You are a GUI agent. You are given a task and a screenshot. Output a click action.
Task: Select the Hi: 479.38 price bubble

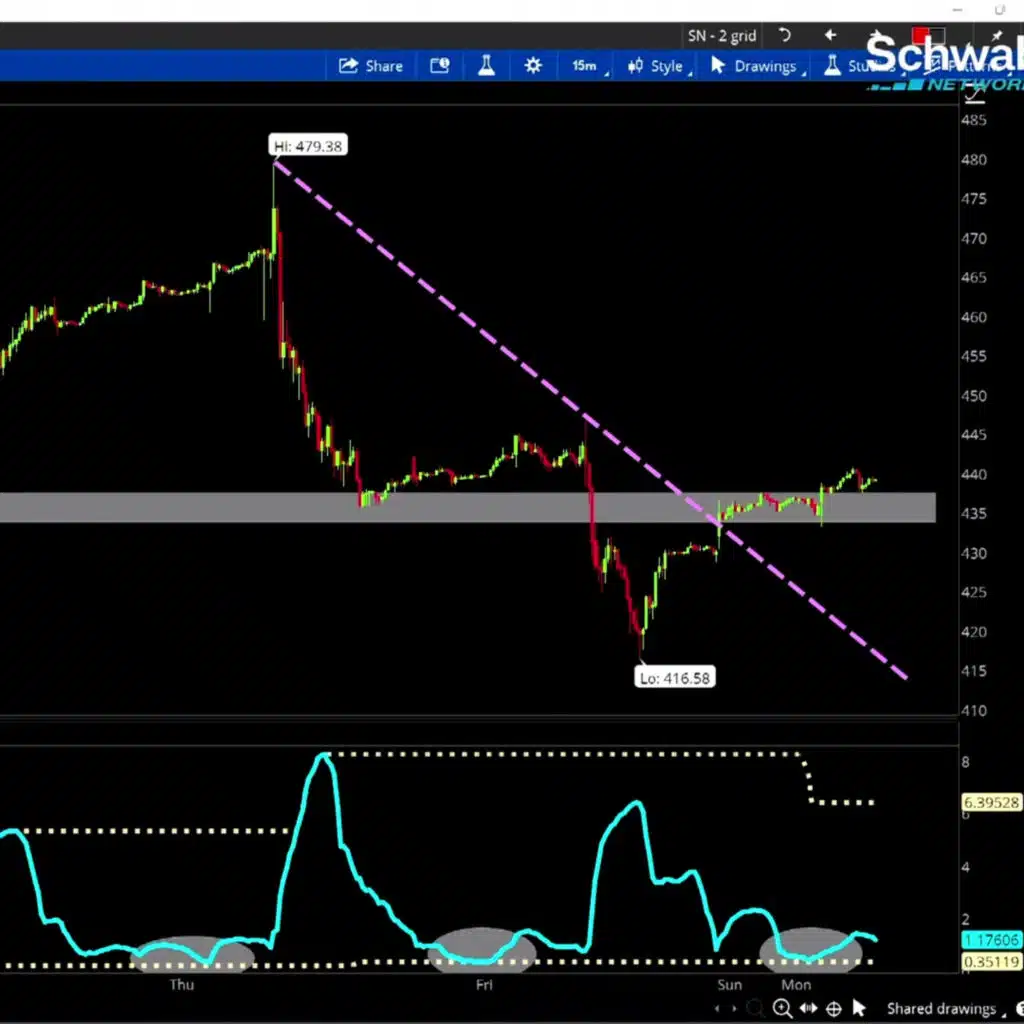[308, 146]
